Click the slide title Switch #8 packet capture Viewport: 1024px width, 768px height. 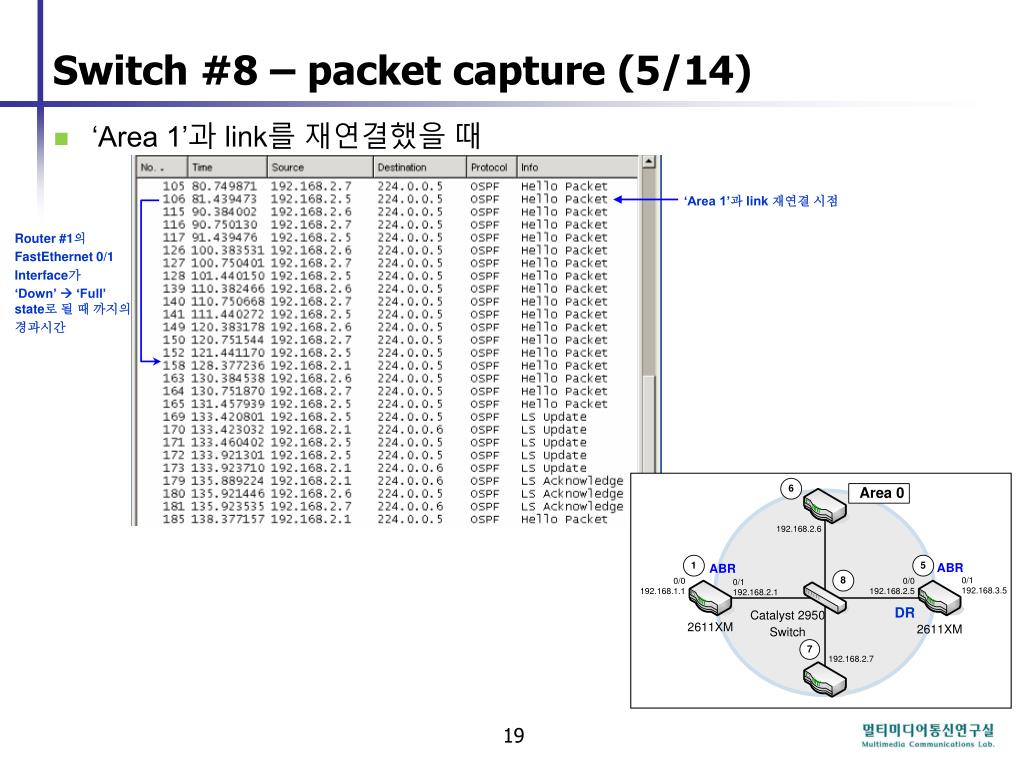click(402, 71)
